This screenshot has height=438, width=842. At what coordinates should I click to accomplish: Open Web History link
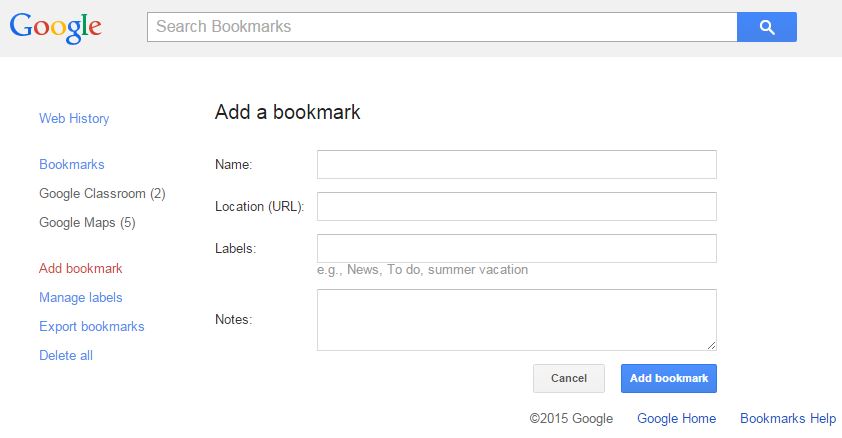click(x=74, y=119)
